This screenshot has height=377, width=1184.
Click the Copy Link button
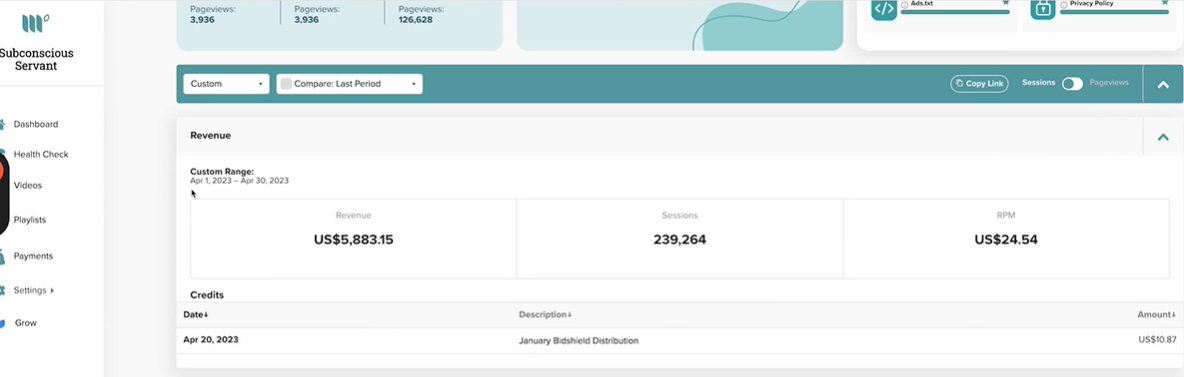pos(979,84)
